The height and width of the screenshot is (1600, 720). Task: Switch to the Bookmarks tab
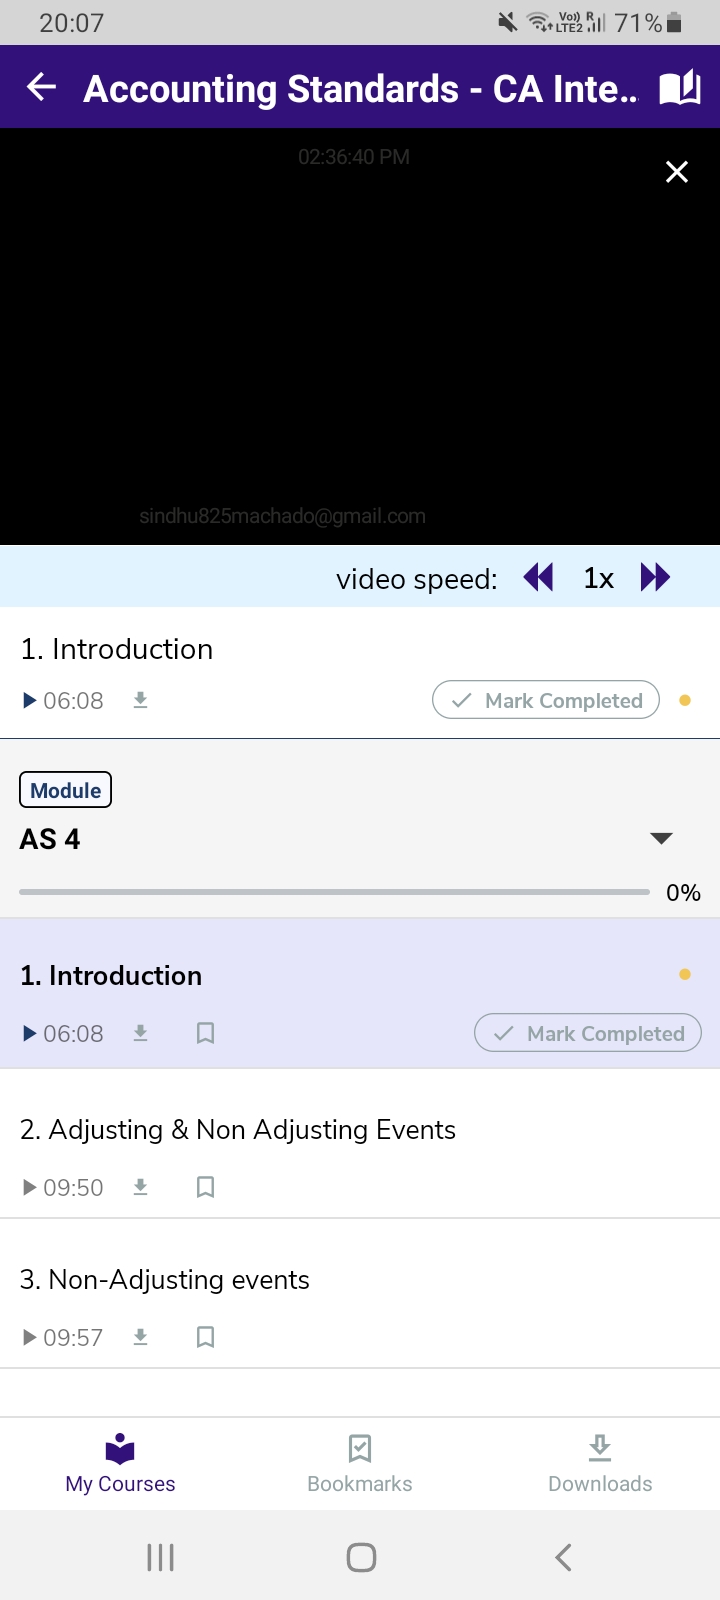(x=360, y=1463)
